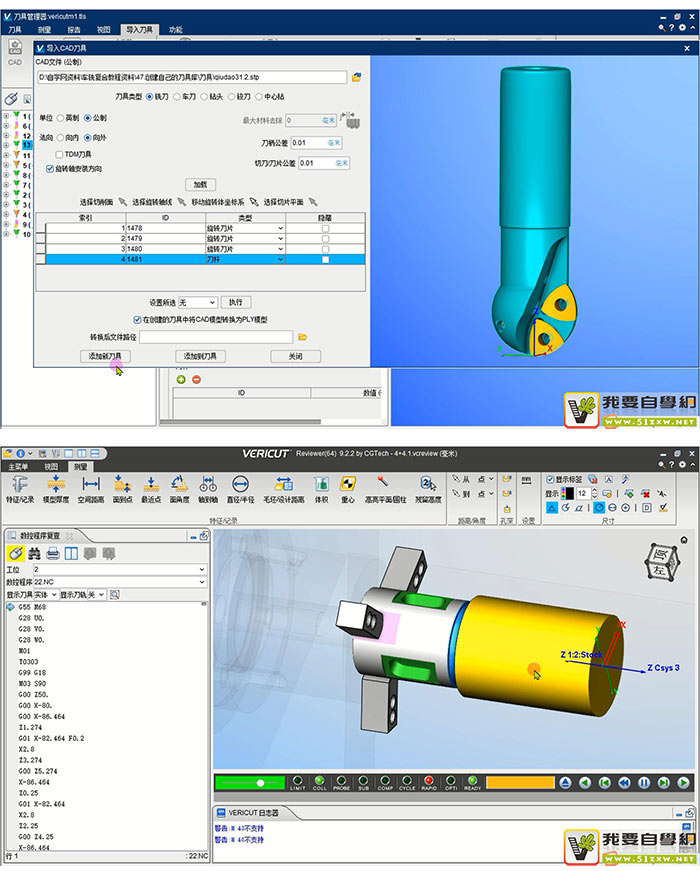Select 铣刀 tool type radio button
The image size is (700, 871).
(x=149, y=97)
